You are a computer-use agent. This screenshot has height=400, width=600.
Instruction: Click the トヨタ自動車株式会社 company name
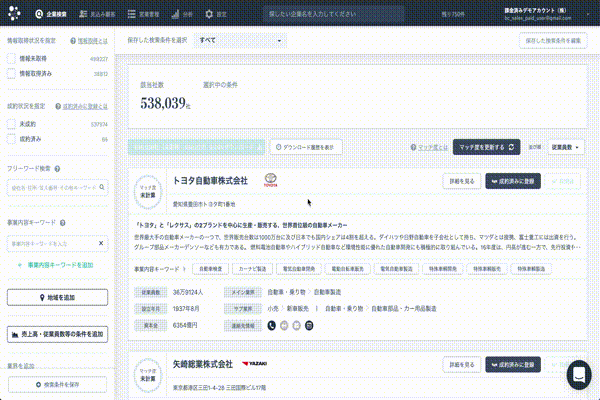pyautogui.click(x=210, y=181)
